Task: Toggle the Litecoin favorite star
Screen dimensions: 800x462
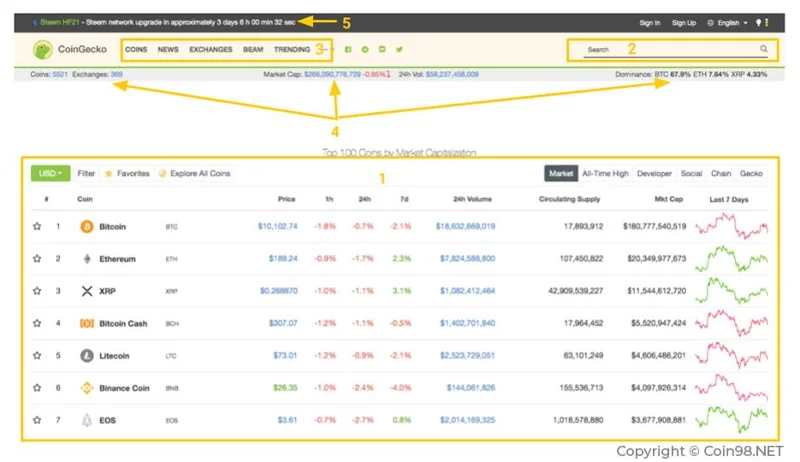Action: point(37,355)
